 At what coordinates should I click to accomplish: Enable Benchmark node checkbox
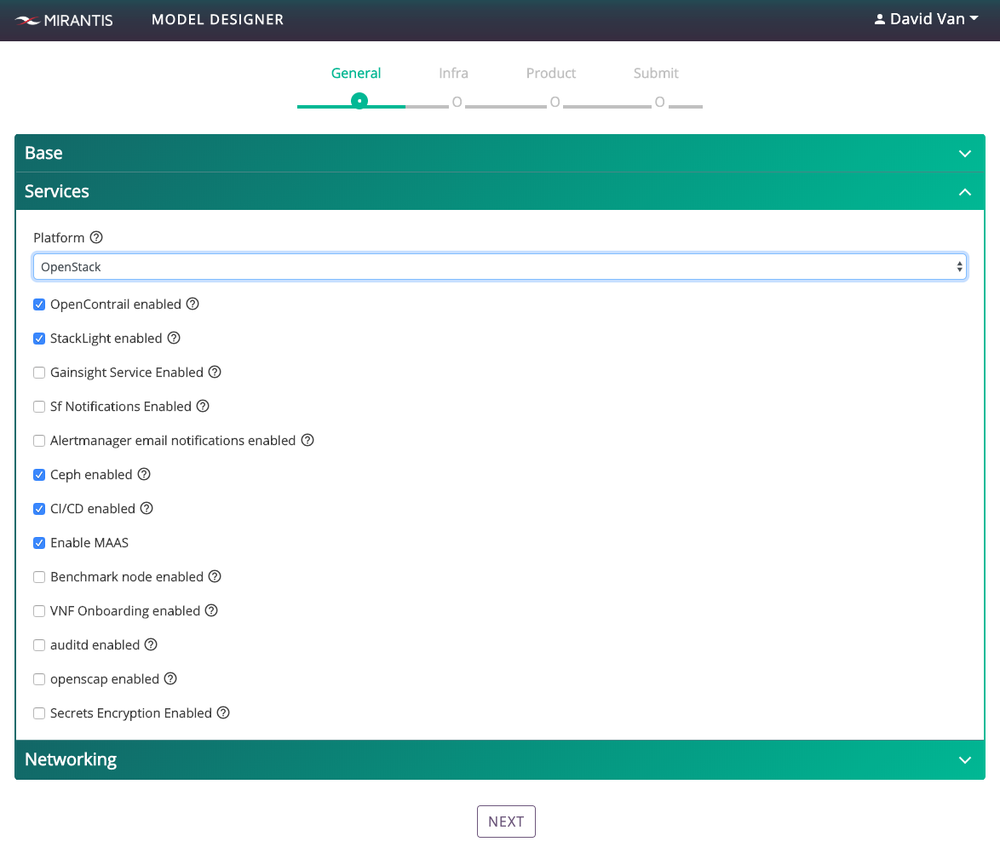click(38, 576)
